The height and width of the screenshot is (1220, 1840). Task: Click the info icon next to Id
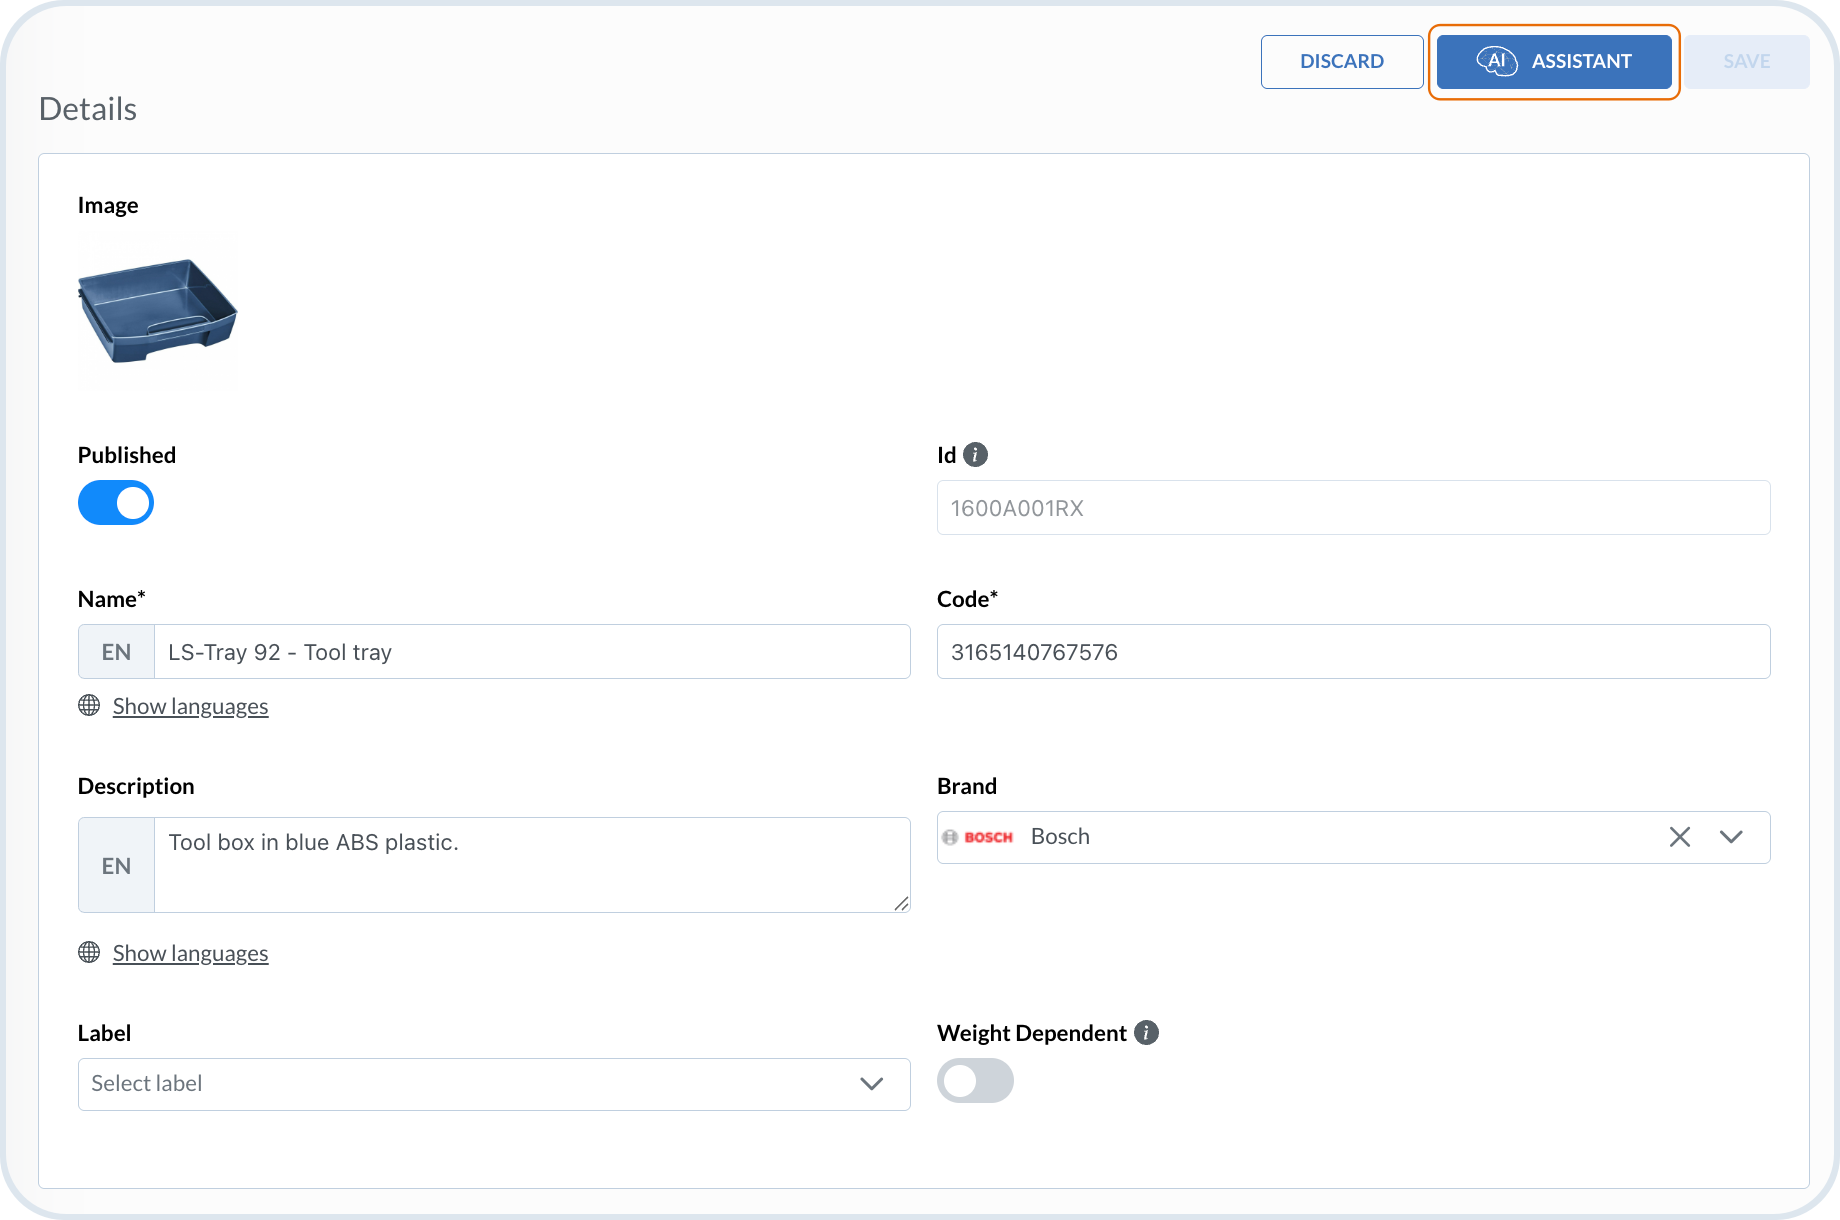(975, 455)
